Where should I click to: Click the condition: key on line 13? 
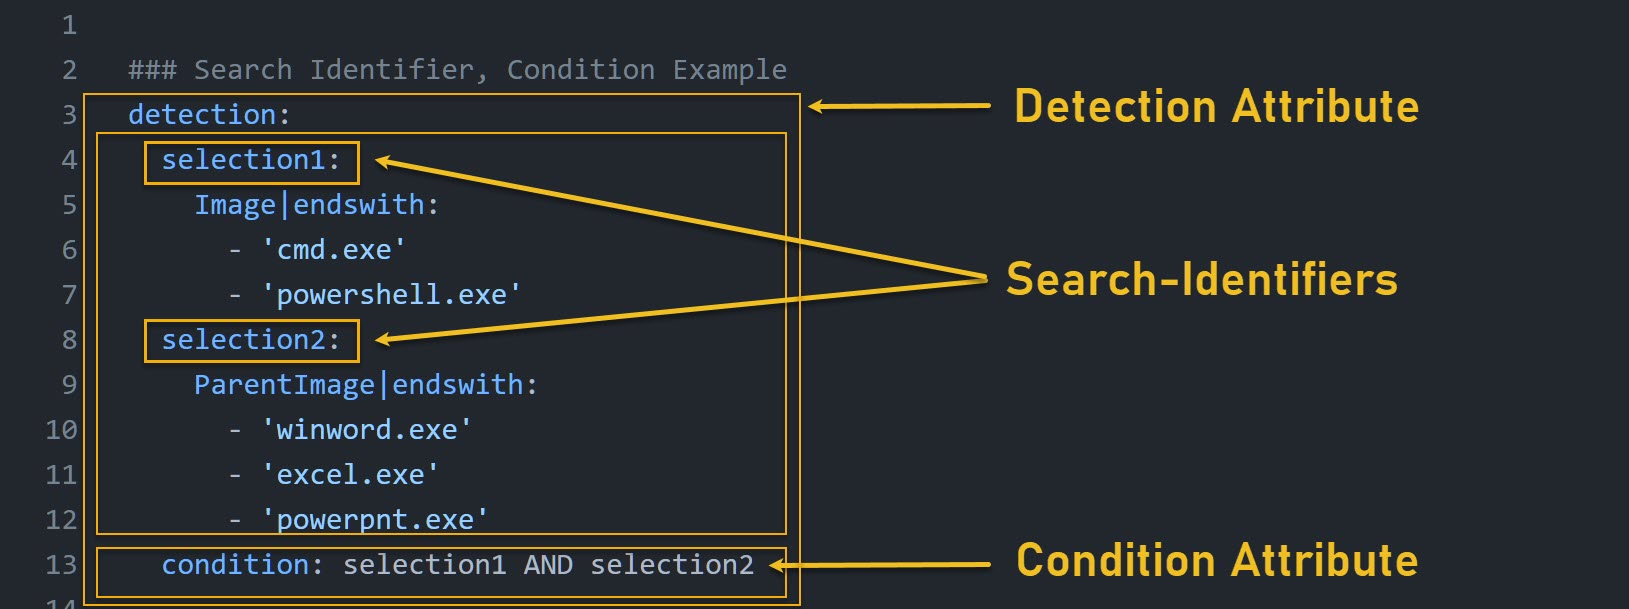(x=243, y=565)
